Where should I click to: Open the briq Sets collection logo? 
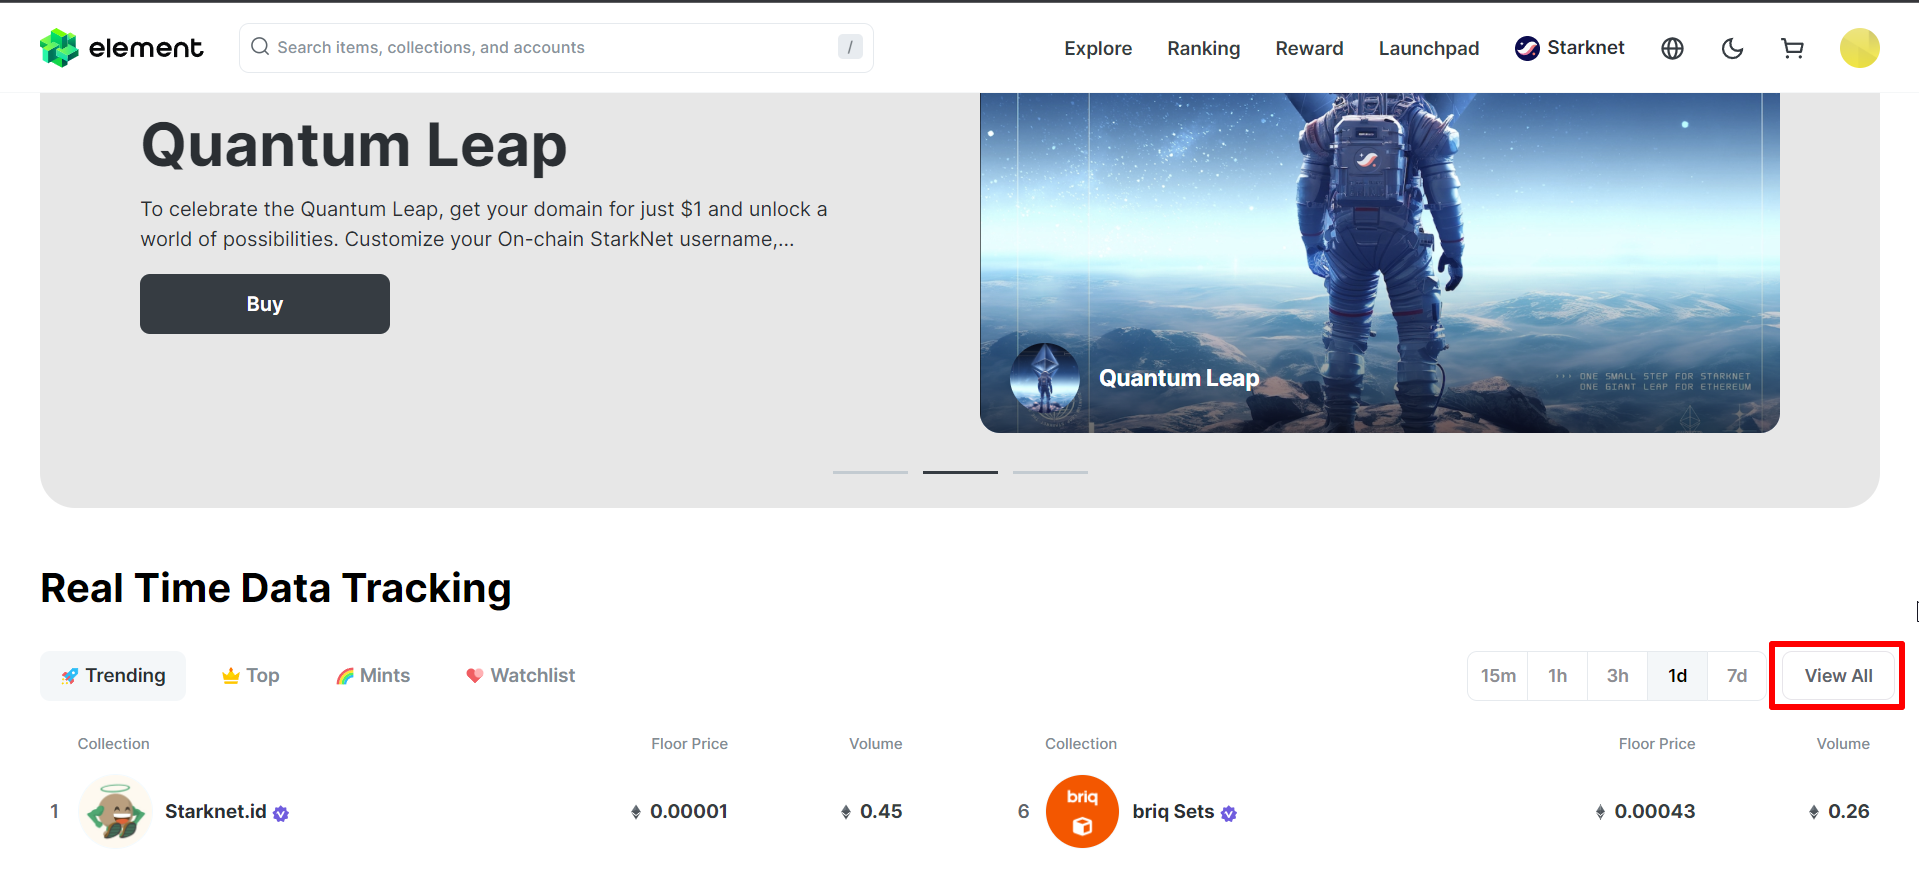pyautogui.click(x=1082, y=812)
